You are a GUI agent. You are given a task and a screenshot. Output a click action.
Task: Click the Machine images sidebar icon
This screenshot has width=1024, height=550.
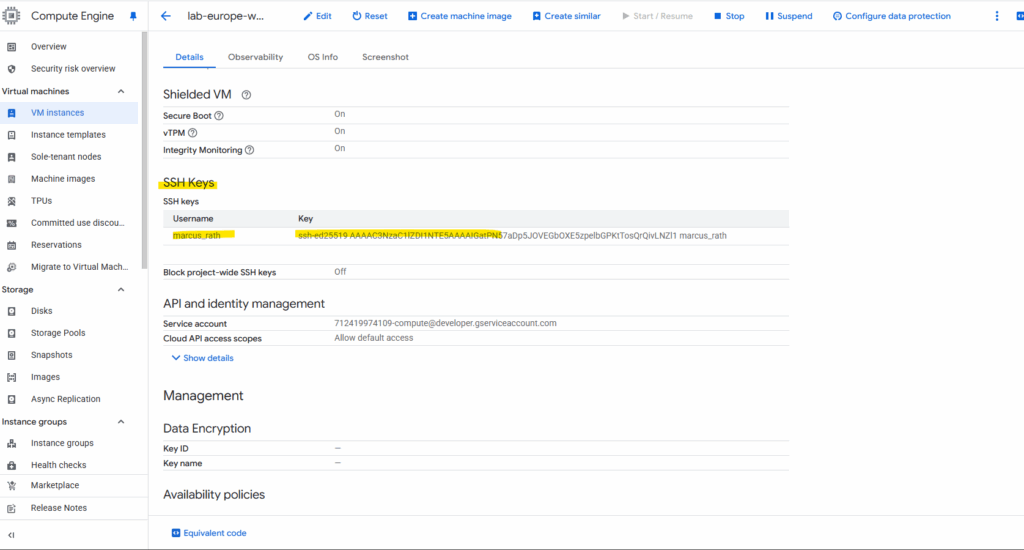pyautogui.click(x=11, y=179)
